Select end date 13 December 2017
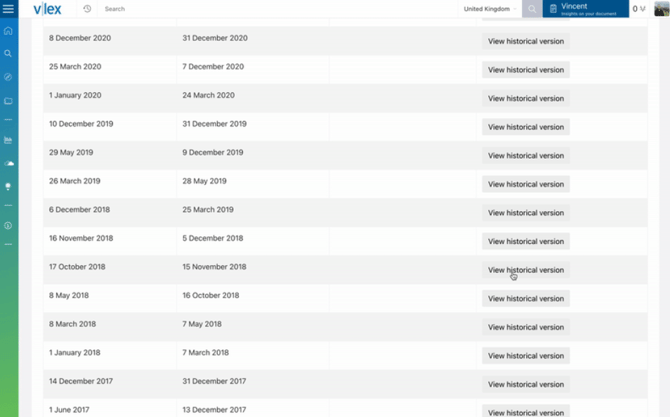 (214, 410)
